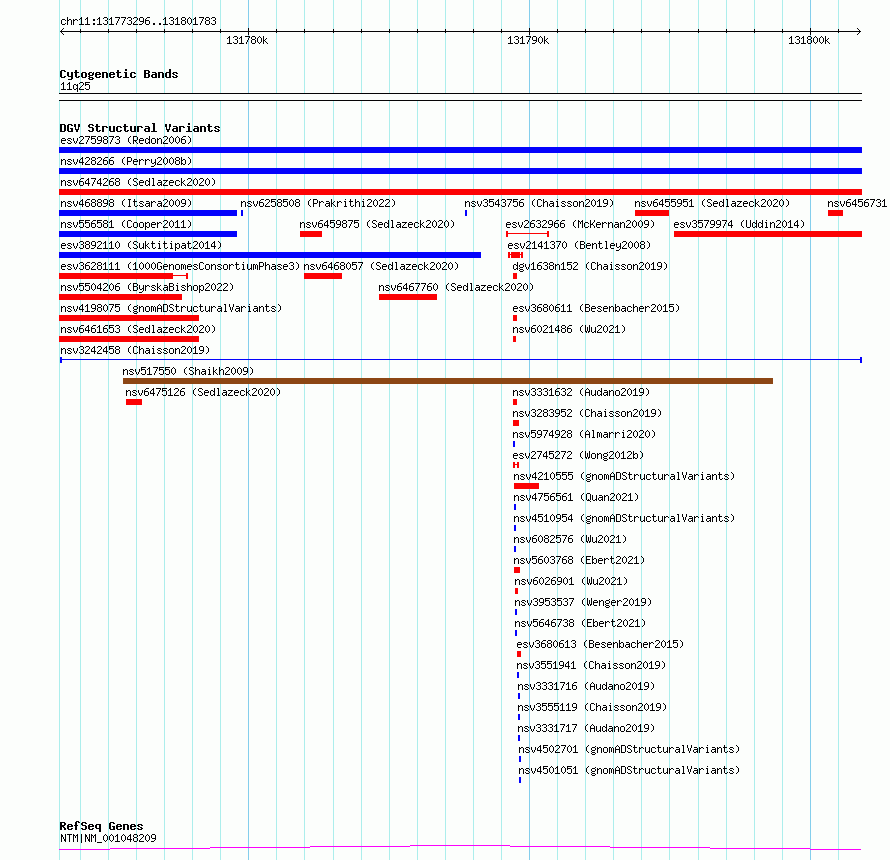Select nsv6082576 (Wu2021) label
Screen dimensions: 890x860
pos(570,539)
